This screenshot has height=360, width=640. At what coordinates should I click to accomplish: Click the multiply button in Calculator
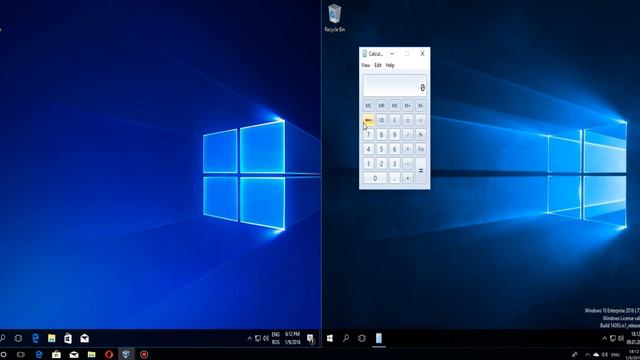coord(407,149)
